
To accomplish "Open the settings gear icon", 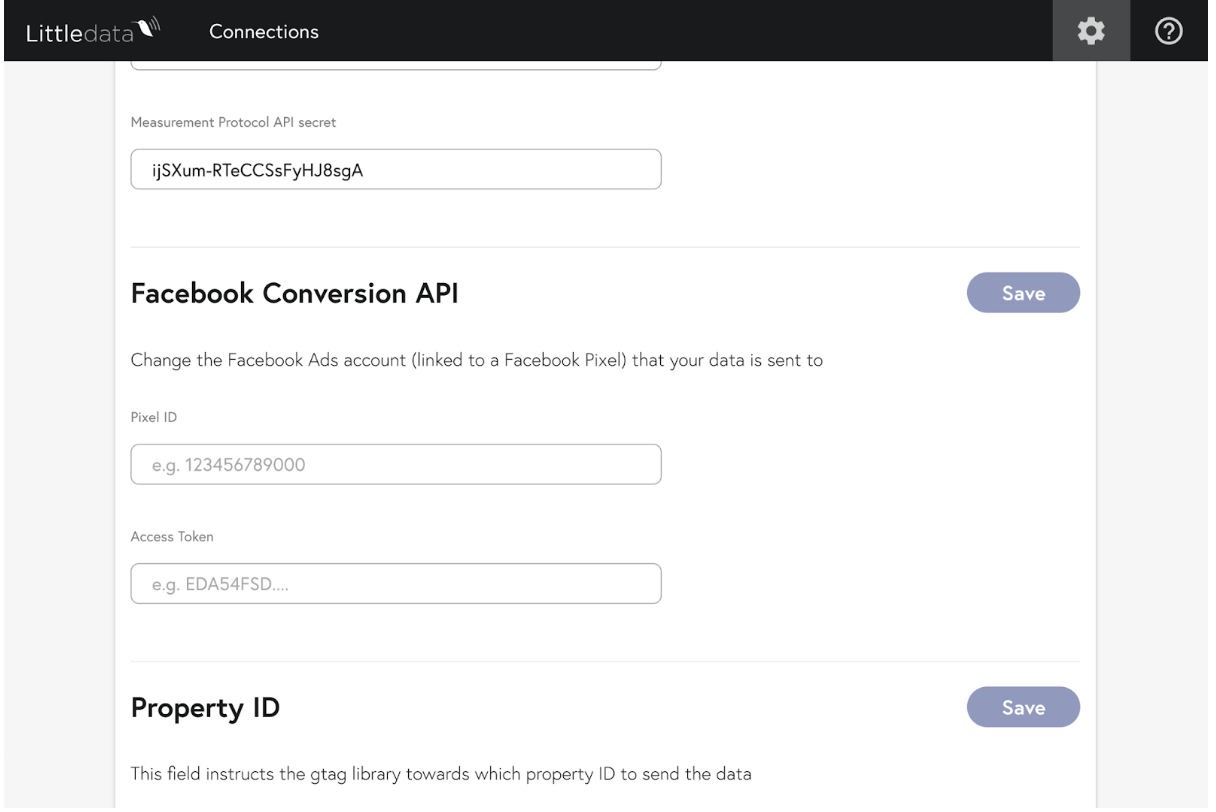I will tap(1089, 31).
